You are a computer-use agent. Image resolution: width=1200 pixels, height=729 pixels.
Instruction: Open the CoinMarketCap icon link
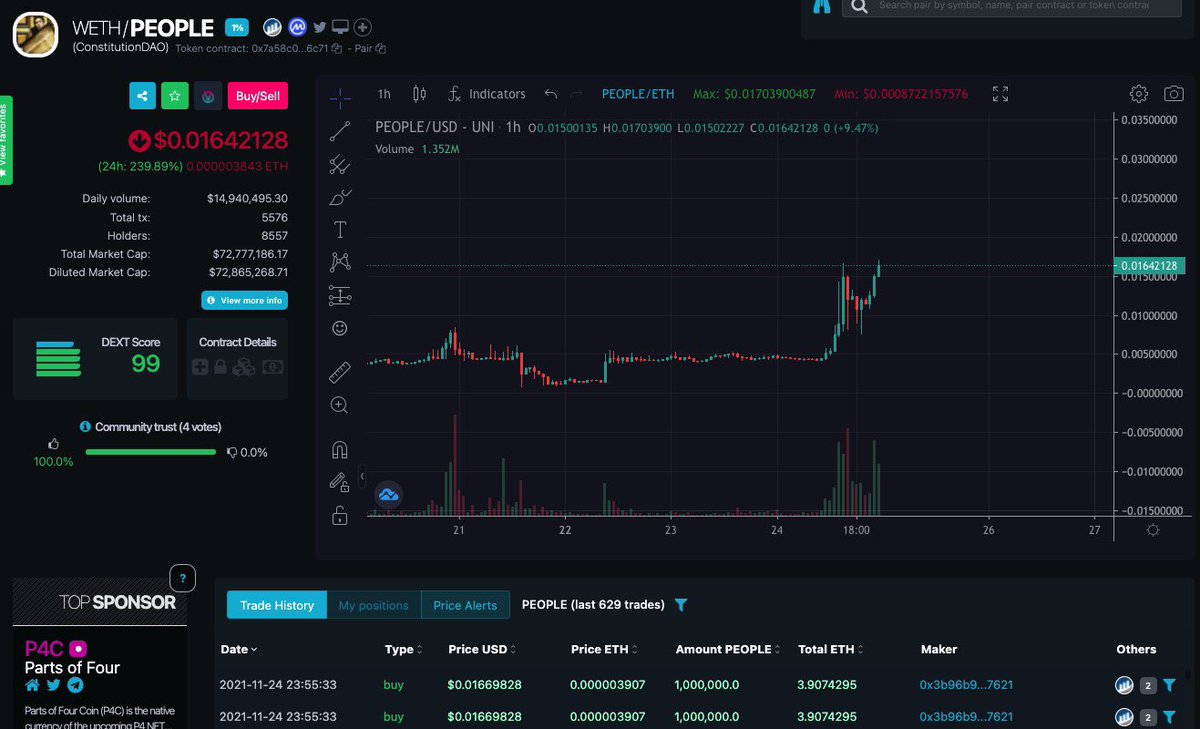[x=297, y=28]
